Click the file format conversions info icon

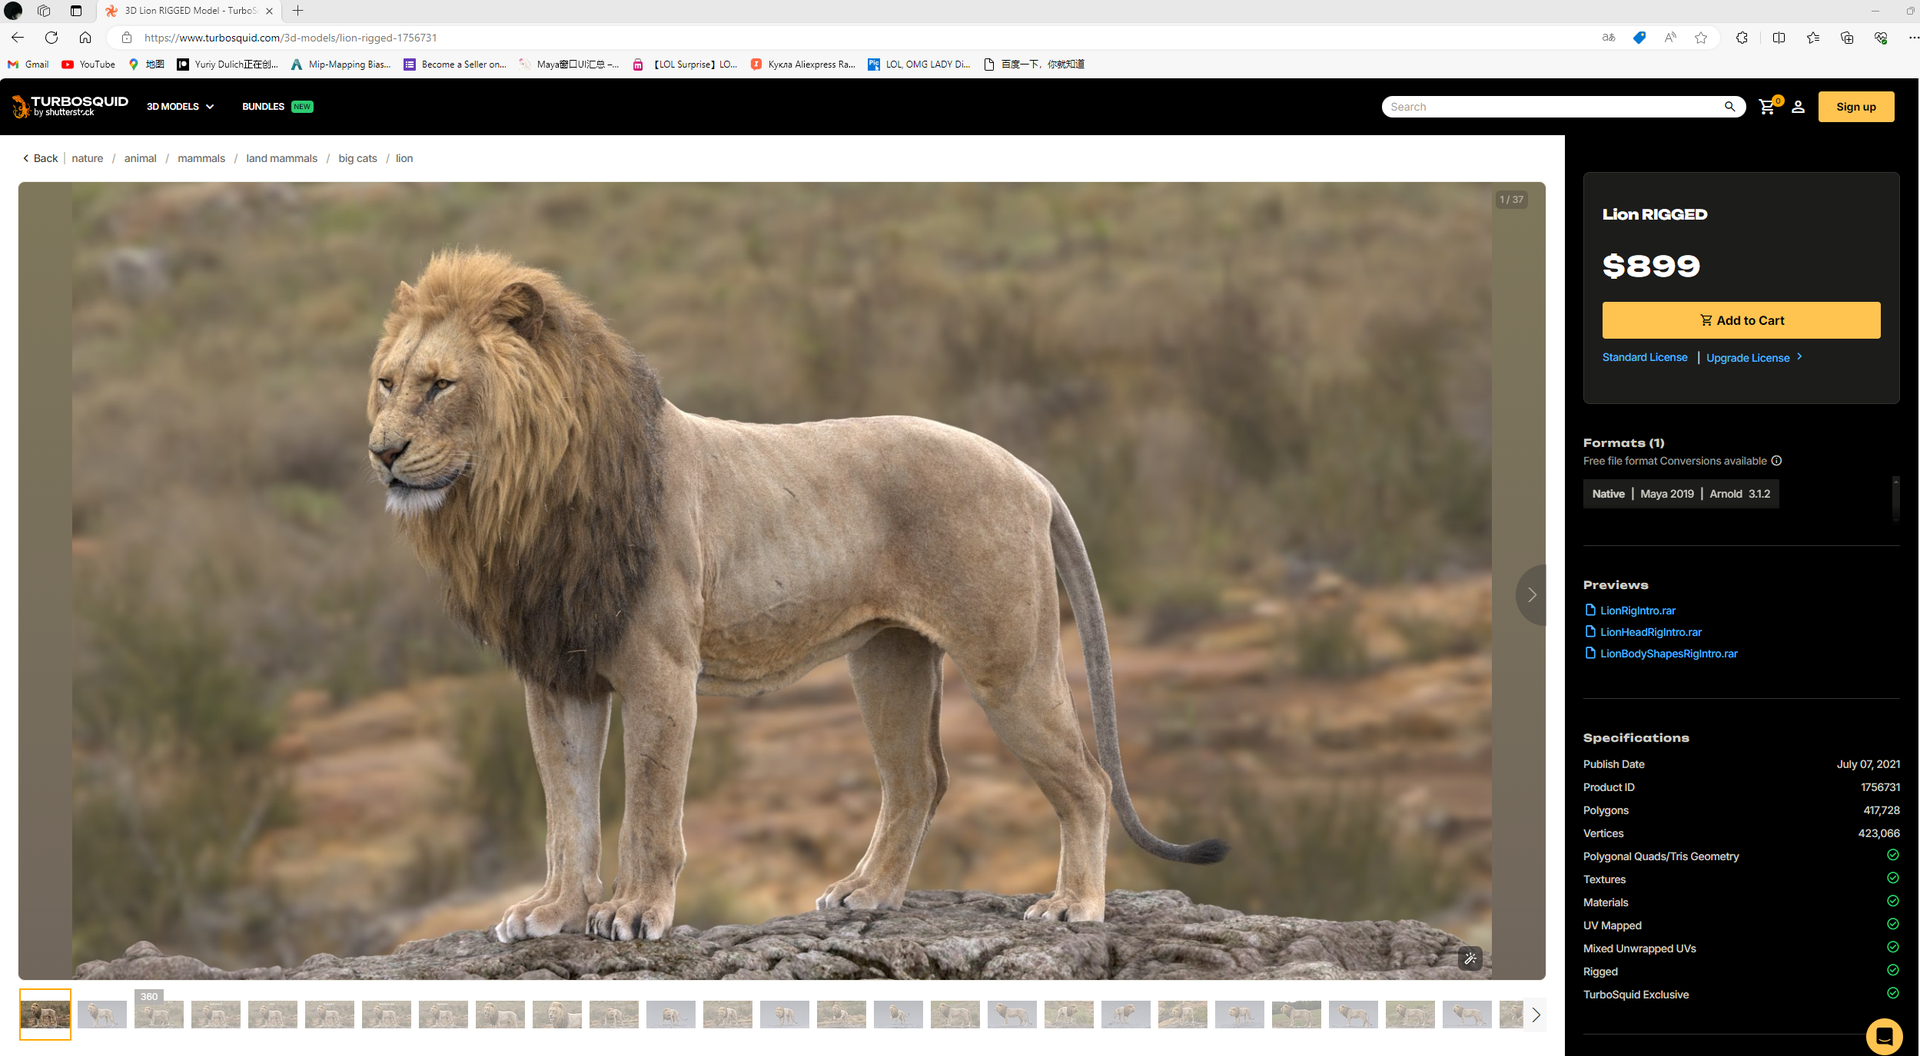click(1777, 461)
